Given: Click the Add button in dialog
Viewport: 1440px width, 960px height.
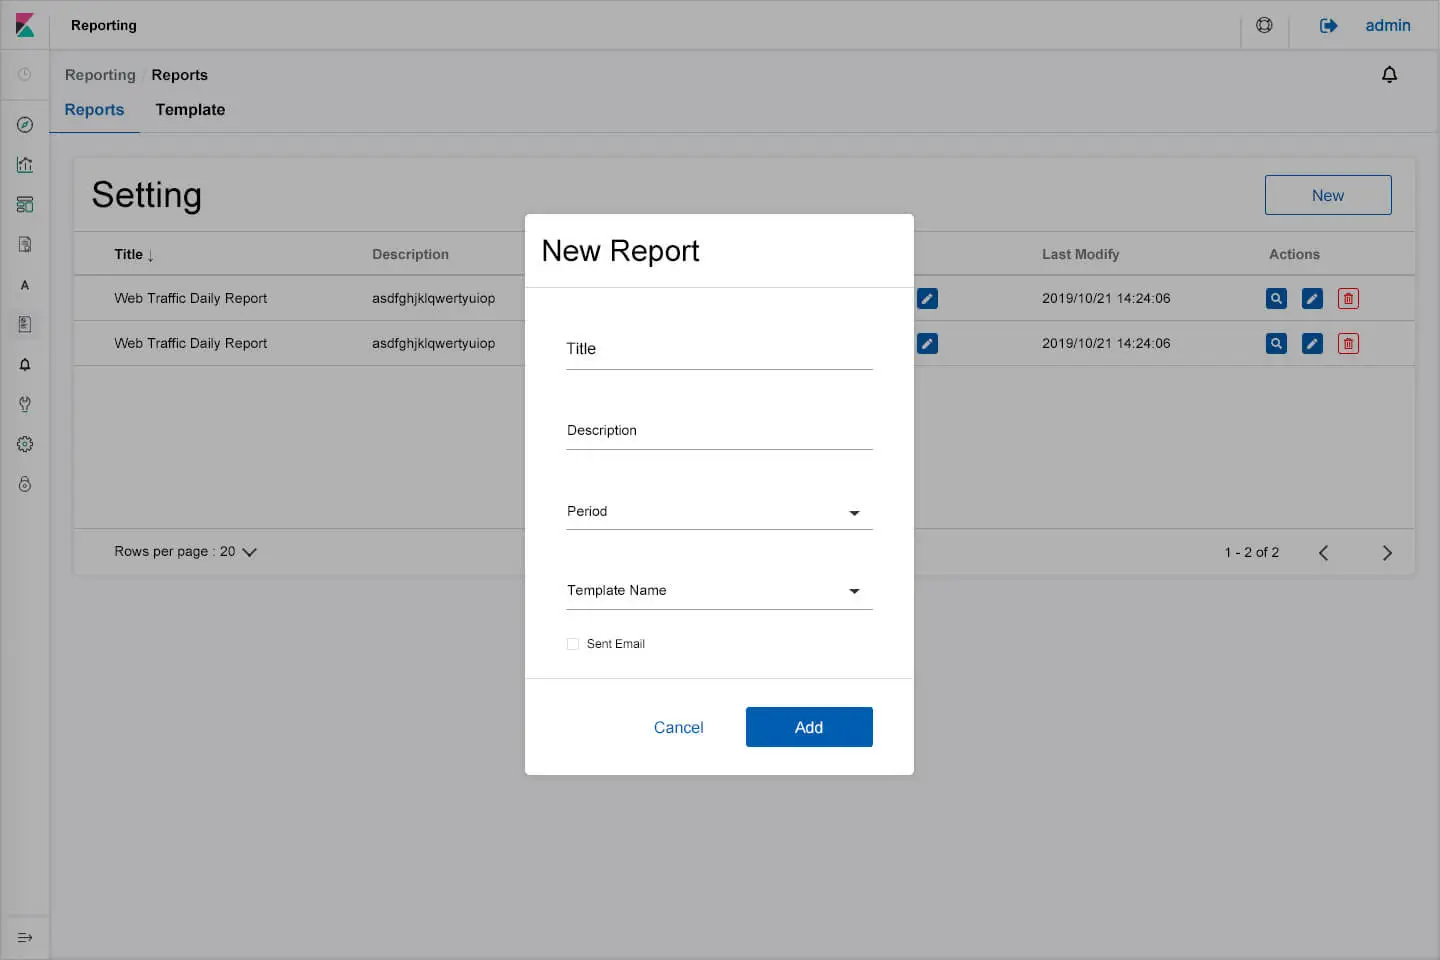Looking at the screenshot, I should [x=809, y=727].
